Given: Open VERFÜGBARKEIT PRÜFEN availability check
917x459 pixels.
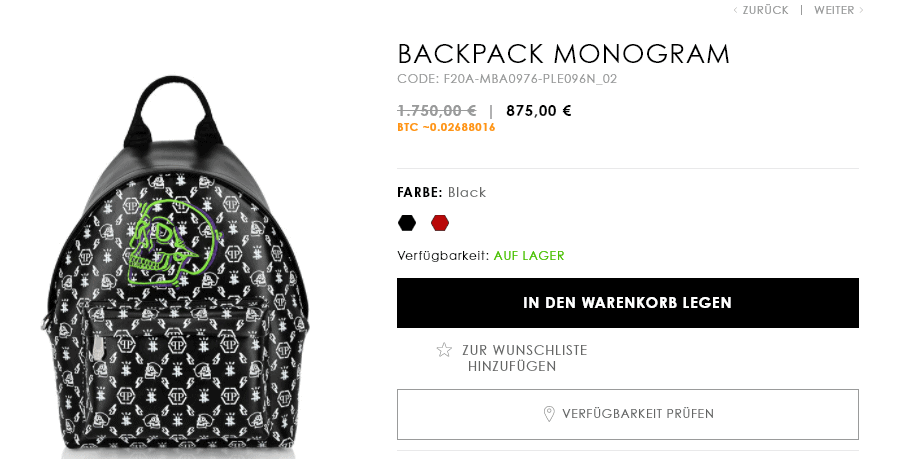Looking at the screenshot, I should (628, 414).
